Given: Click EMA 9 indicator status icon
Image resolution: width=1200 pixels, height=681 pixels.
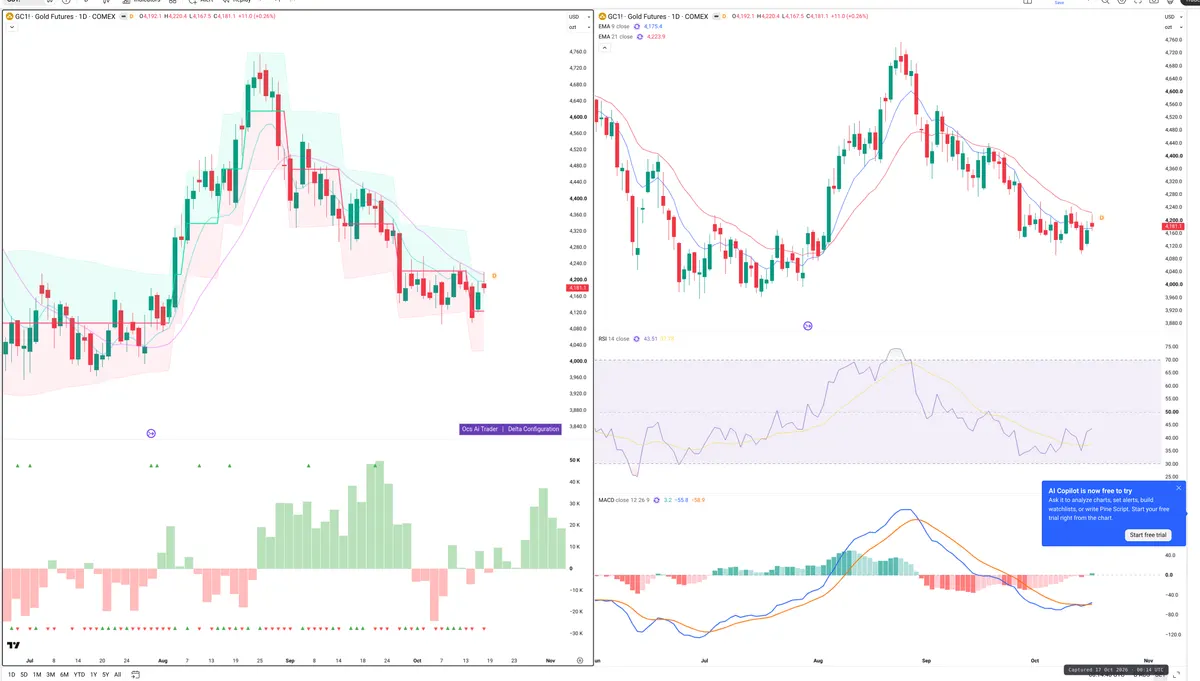Looking at the screenshot, I should click(637, 27).
